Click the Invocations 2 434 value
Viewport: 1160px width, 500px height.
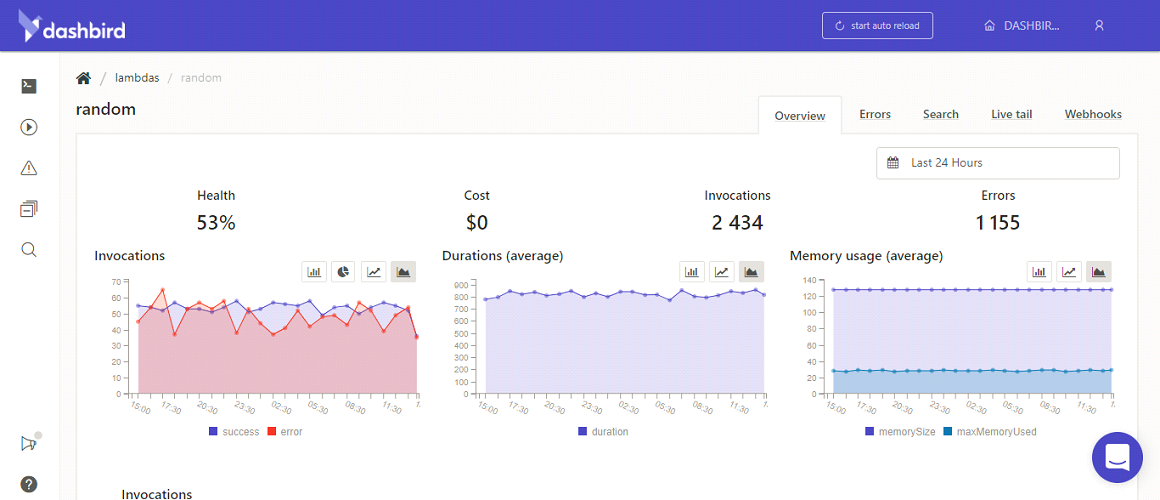tap(738, 222)
